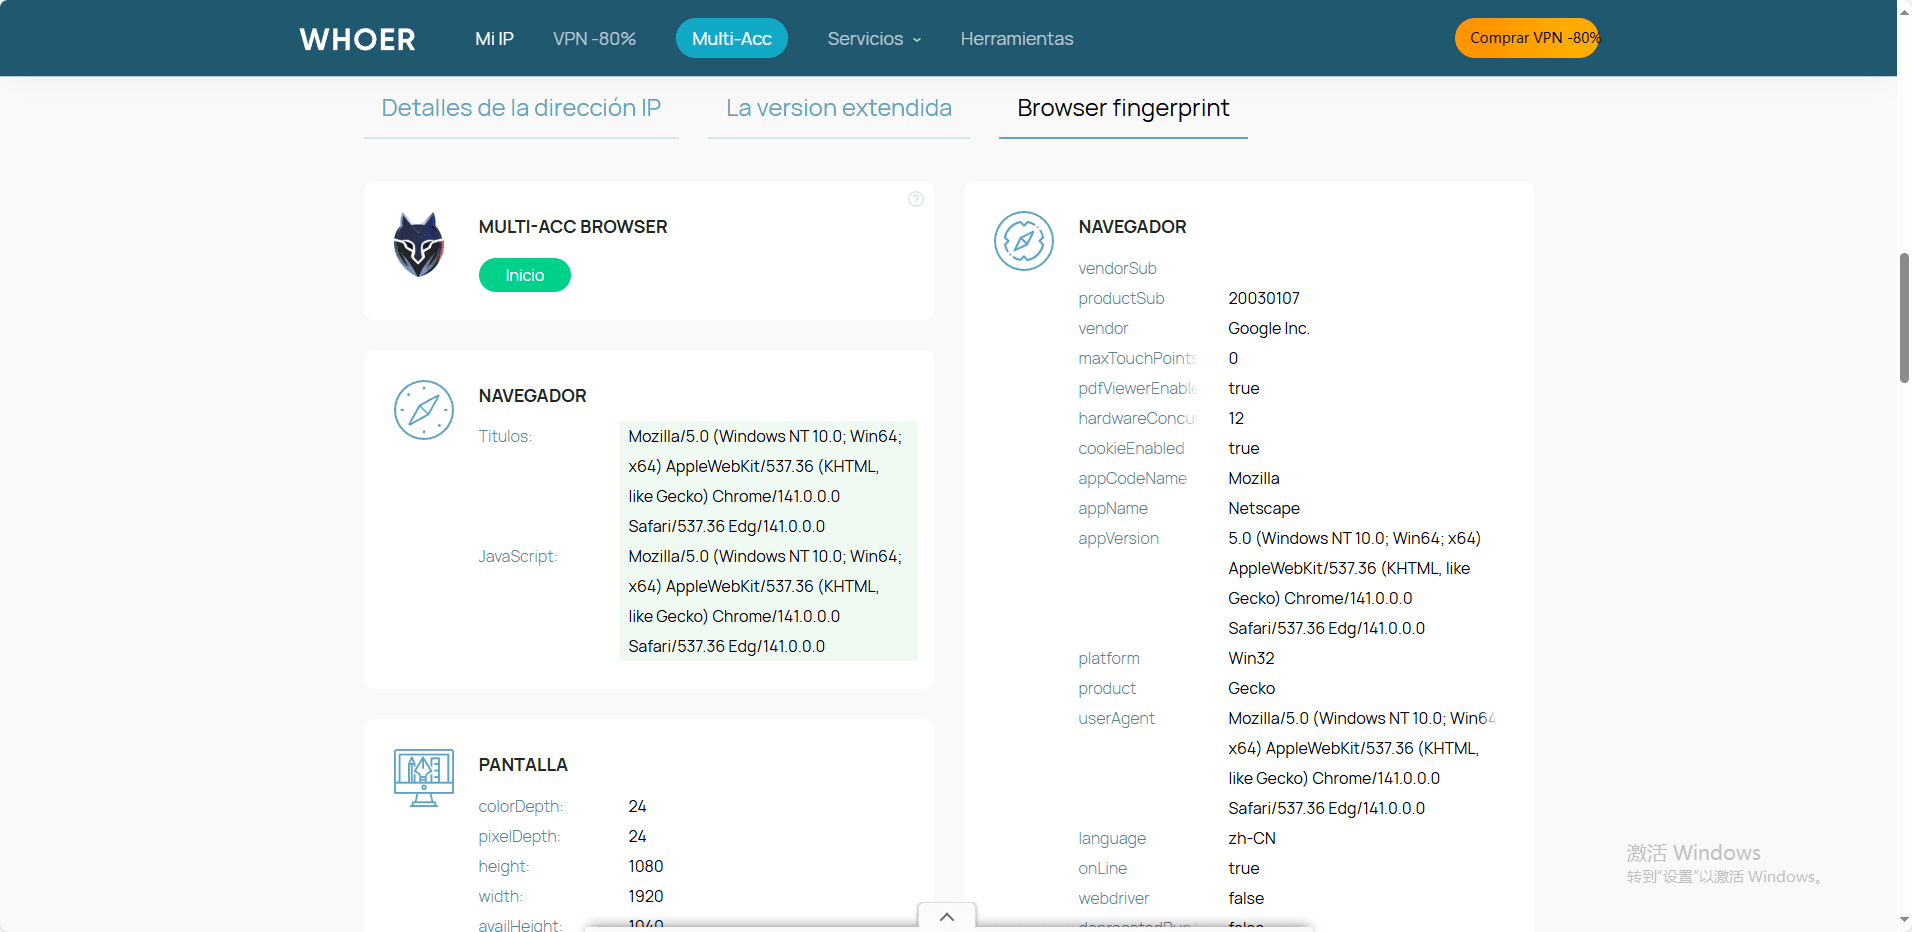Switch to La version extendida tab
The image size is (1912, 932).
pyautogui.click(x=838, y=108)
